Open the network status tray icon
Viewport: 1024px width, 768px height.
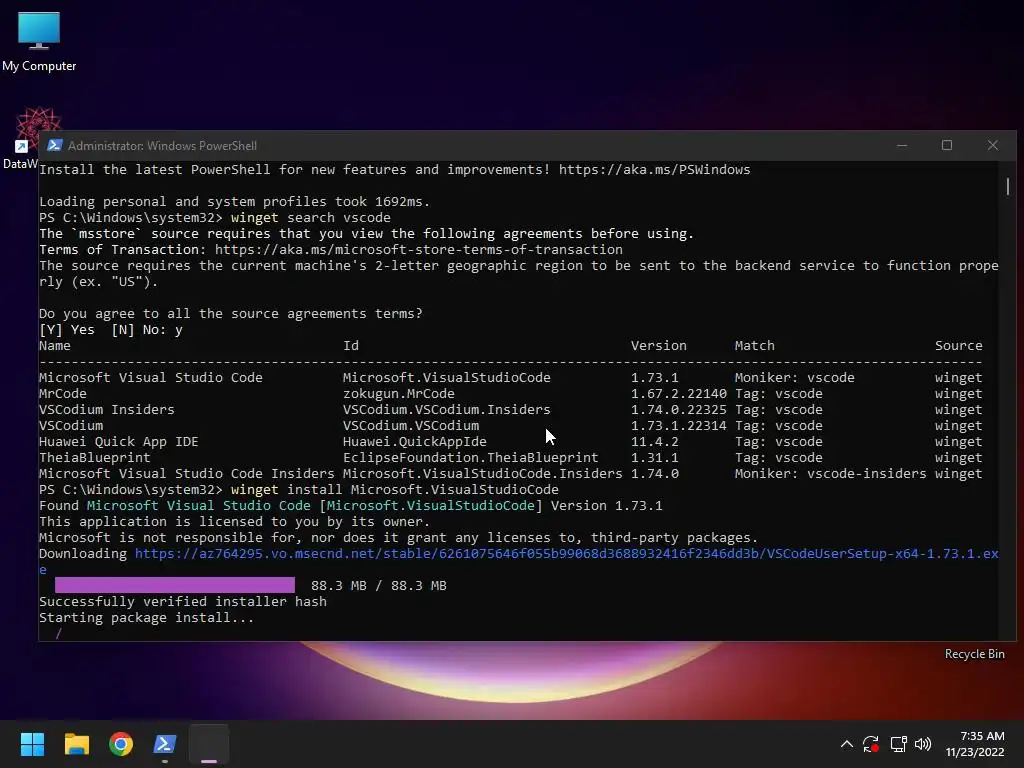pos(898,744)
